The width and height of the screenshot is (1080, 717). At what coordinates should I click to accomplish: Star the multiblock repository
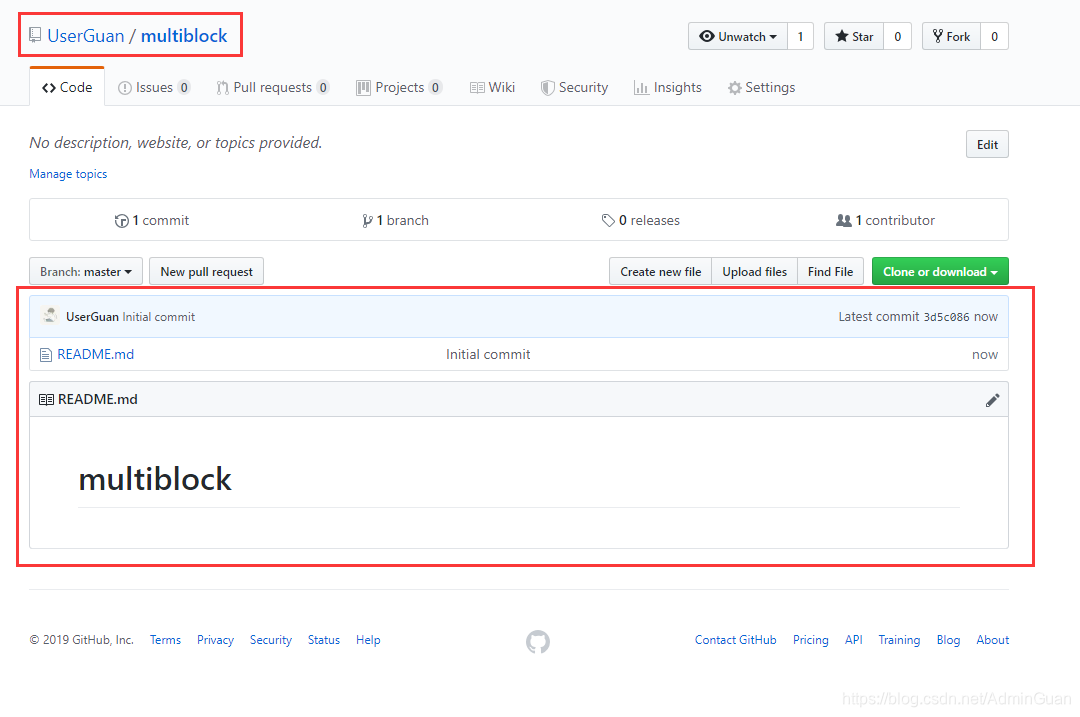pos(854,37)
